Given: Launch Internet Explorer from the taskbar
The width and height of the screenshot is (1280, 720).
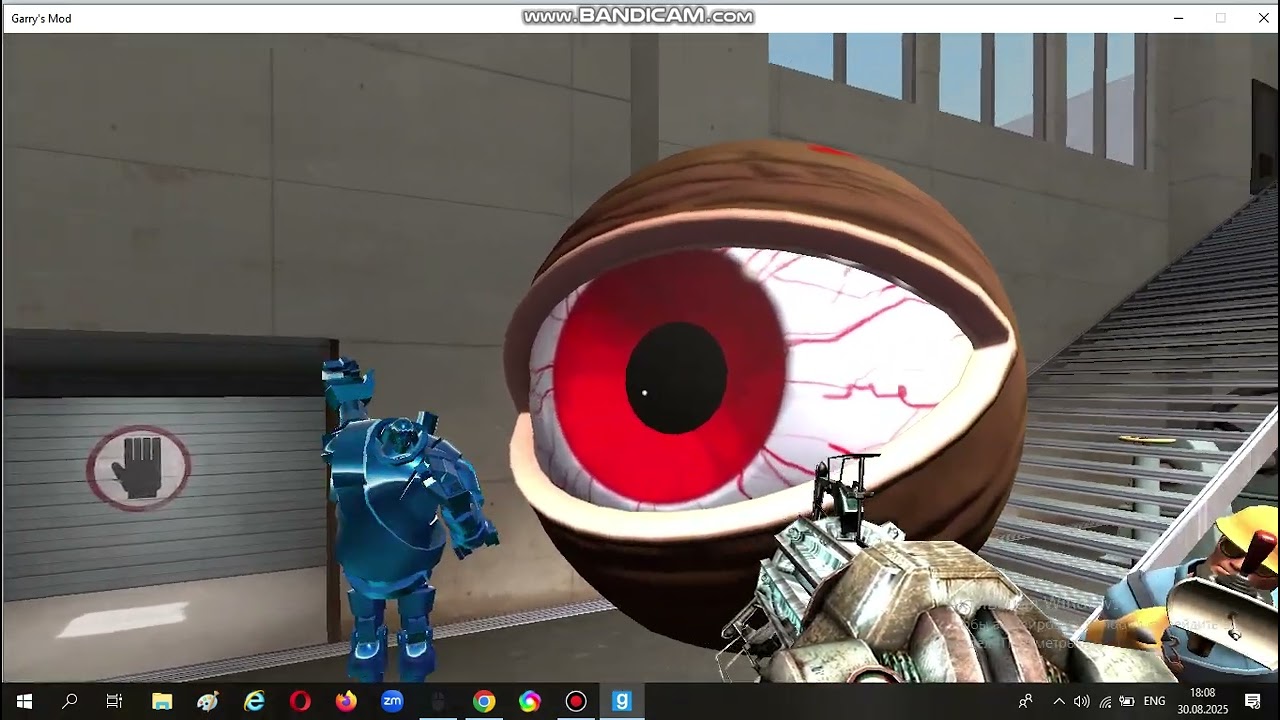Looking at the screenshot, I should coord(254,701).
